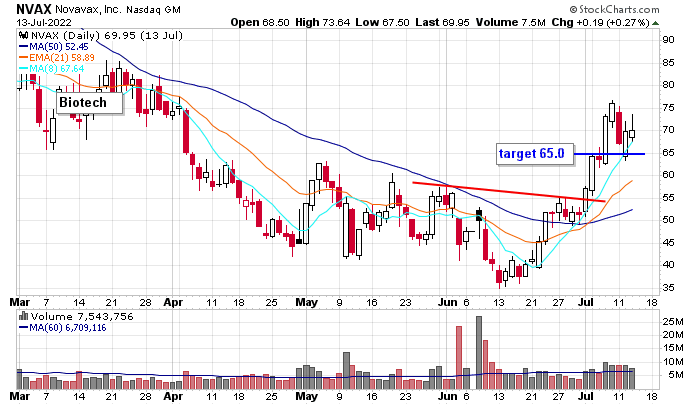The image size is (700, 405).
Task: Click the target 65.0 annotation box
Action: (x=534, y=154)
